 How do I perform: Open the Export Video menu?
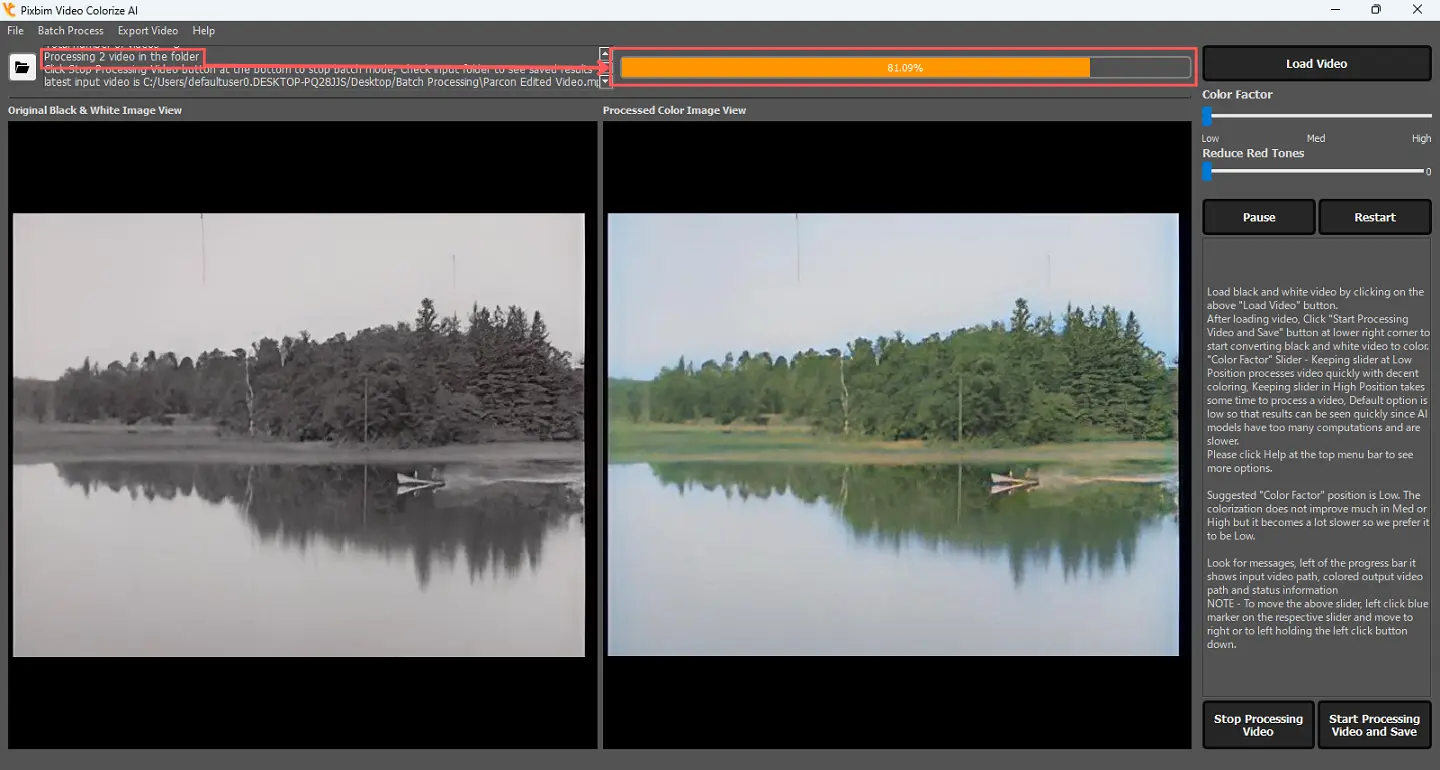(x=148, y=31)
